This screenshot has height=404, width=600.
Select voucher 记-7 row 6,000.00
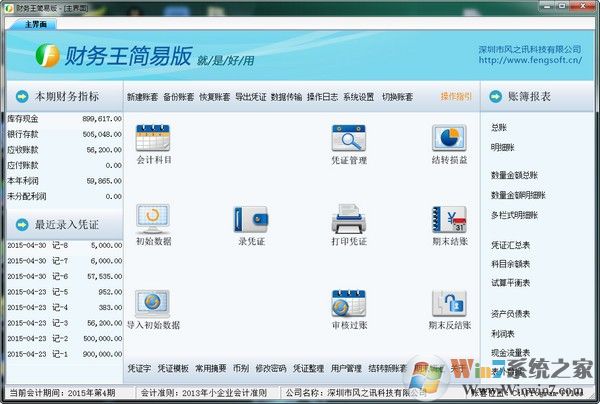65,261
